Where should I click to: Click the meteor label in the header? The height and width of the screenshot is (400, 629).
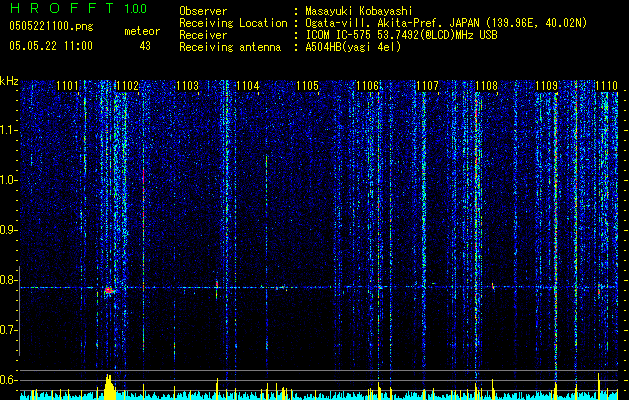(x=142, y=31)
